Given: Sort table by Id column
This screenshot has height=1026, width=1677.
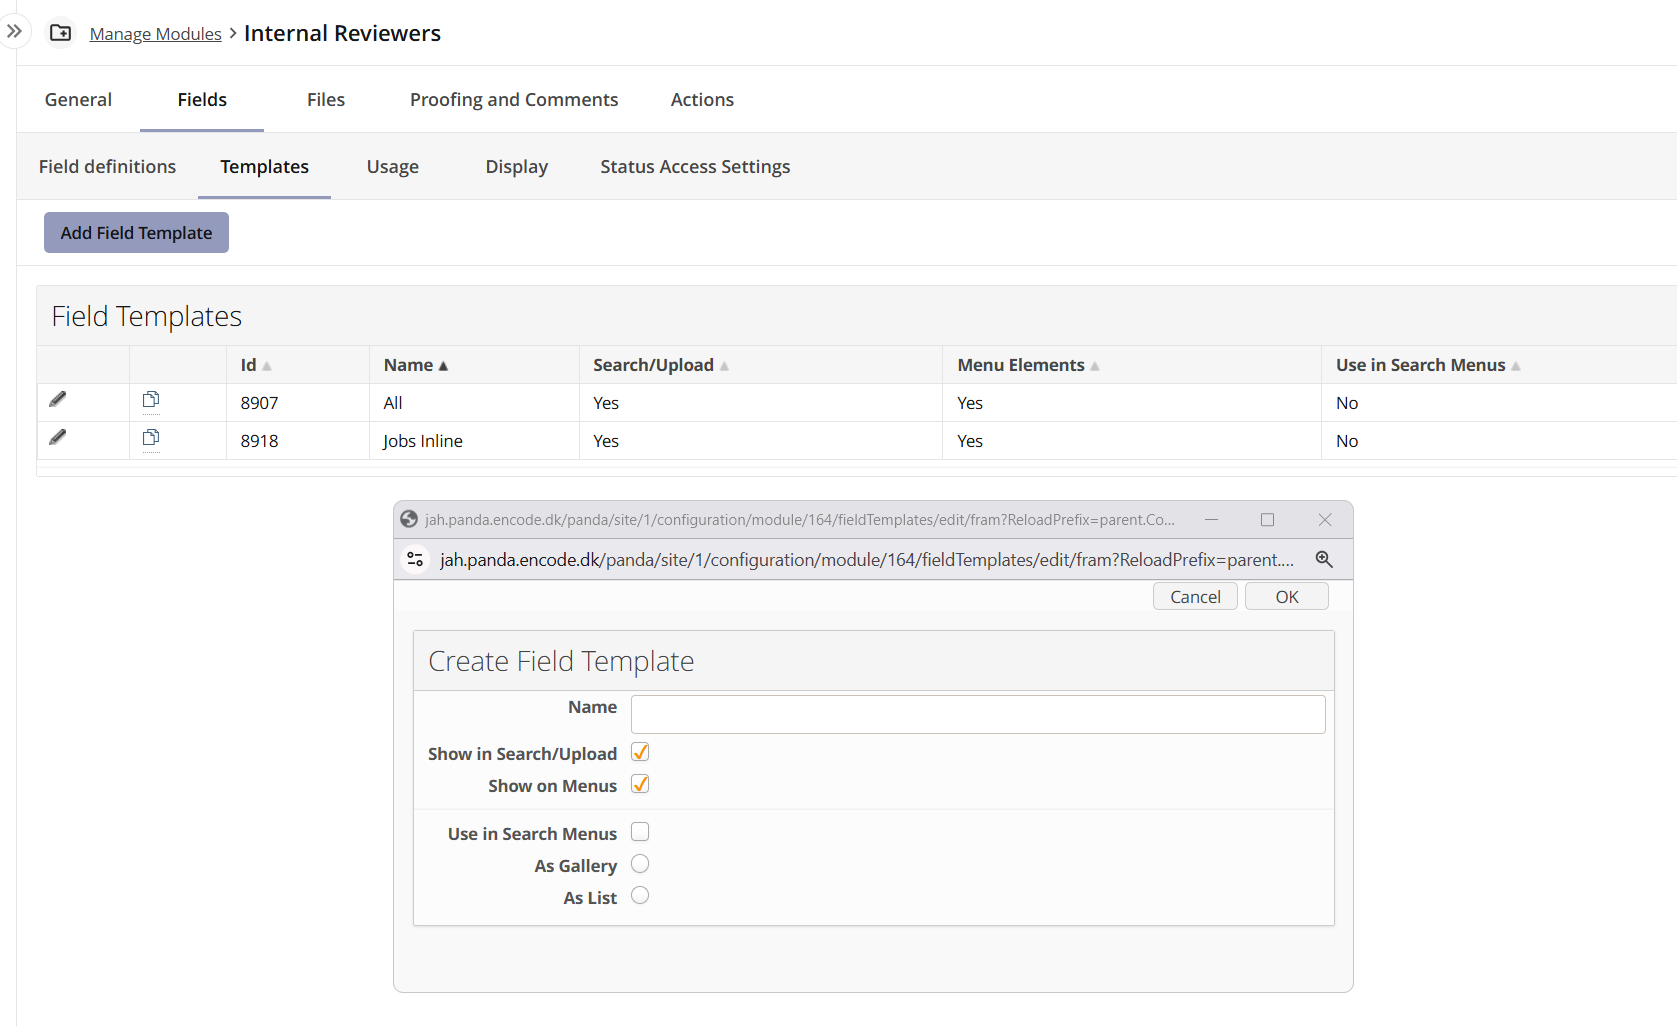Looking at the screenshot, I should point(256,365).
